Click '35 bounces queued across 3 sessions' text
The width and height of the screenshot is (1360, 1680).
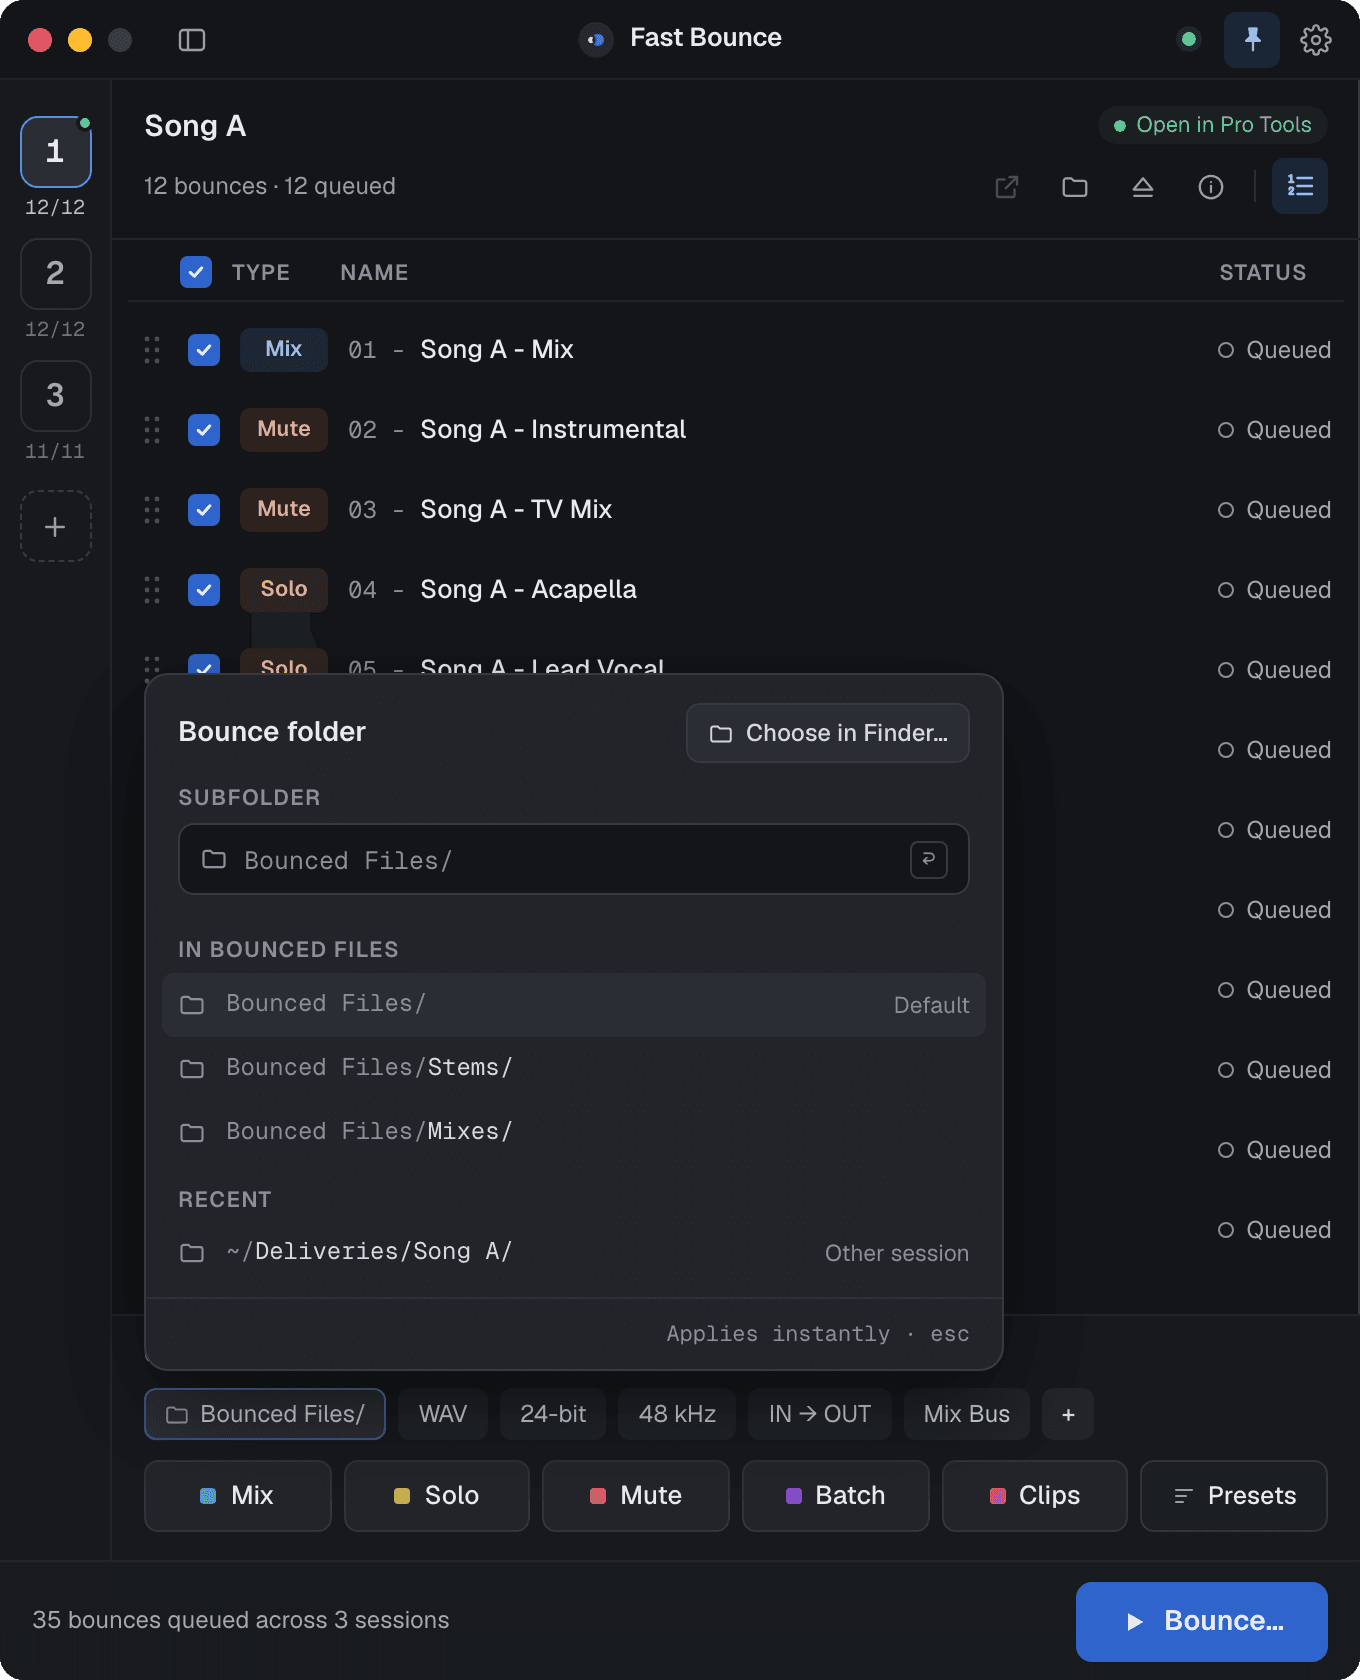coord(241,1620)
